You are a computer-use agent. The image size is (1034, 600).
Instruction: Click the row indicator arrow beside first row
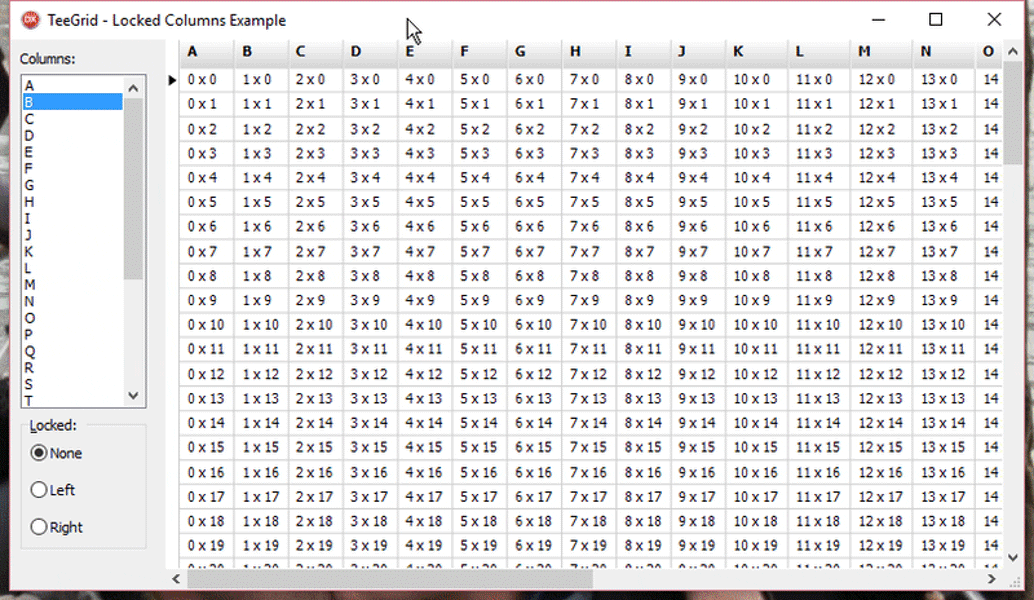pos(171,80)
